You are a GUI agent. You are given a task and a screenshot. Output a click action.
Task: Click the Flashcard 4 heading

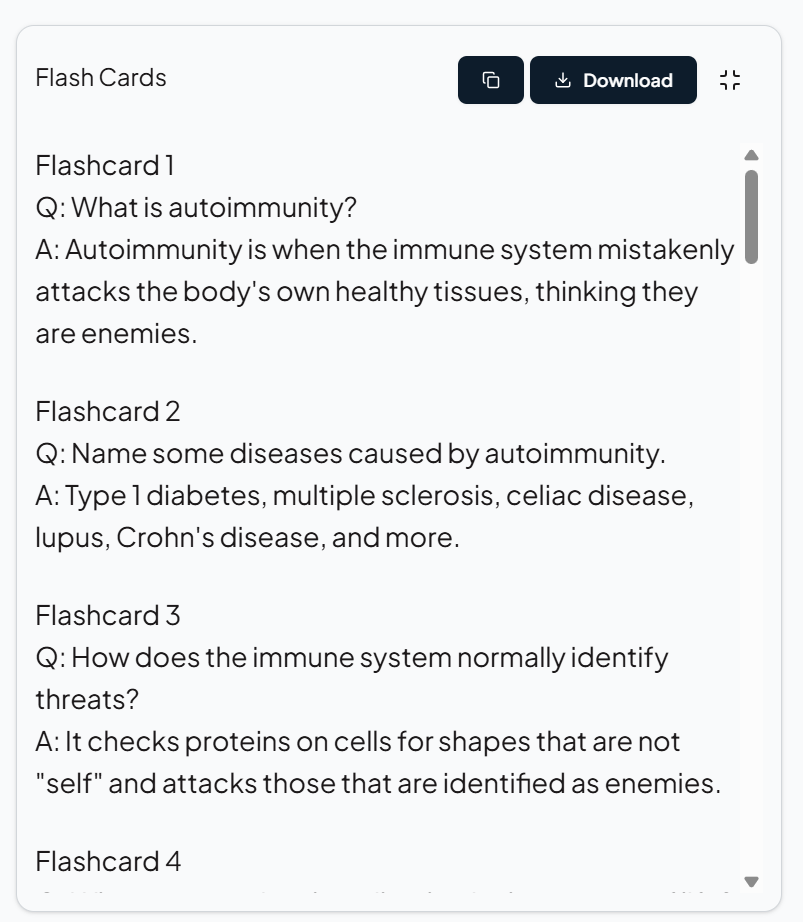[x=108, y=861]
